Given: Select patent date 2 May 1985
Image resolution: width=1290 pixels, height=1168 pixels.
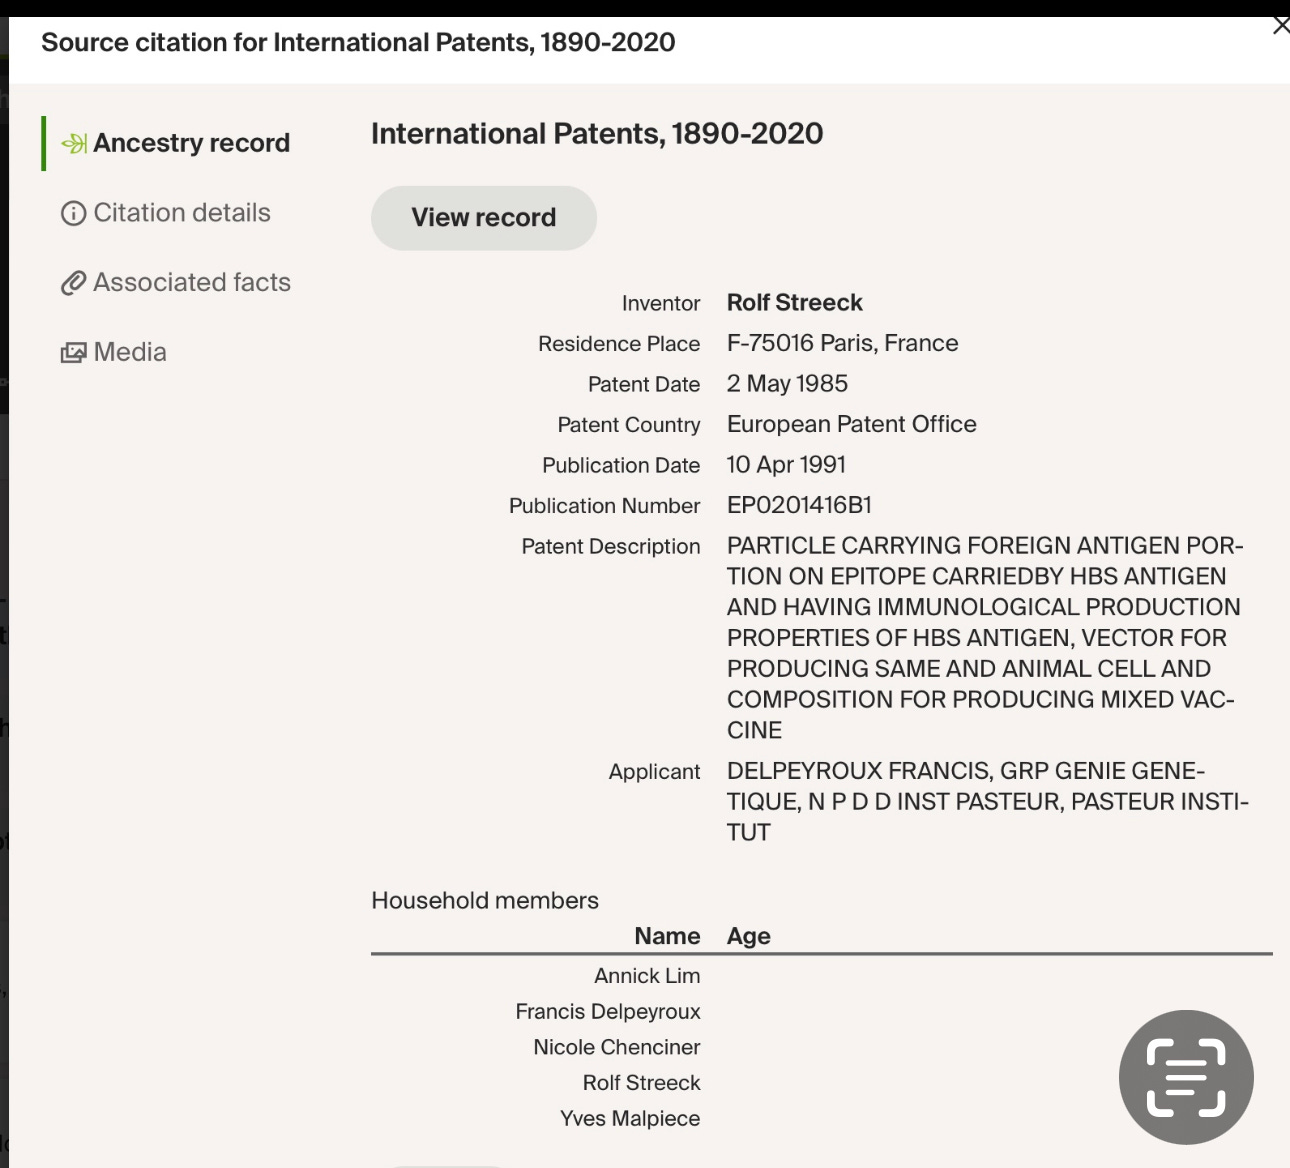Looking at the screenshot, I should pyautogui.click(x=787, y=384).
